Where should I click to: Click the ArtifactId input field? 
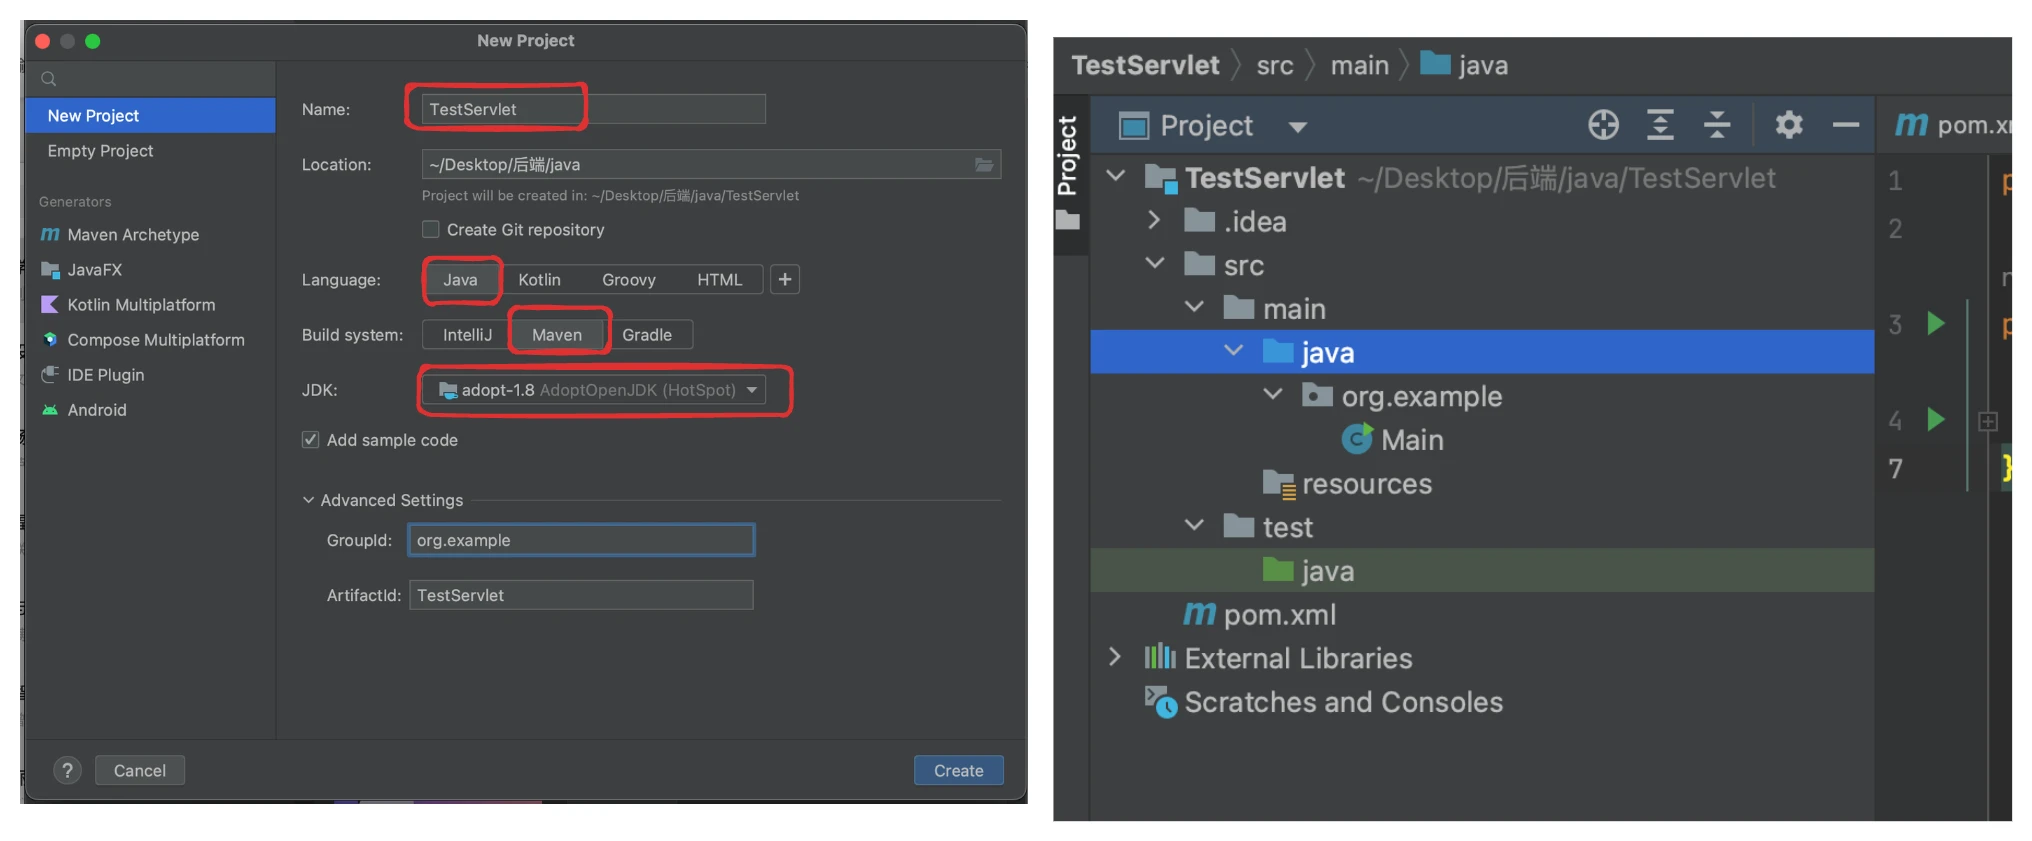(x=581, y=595)
